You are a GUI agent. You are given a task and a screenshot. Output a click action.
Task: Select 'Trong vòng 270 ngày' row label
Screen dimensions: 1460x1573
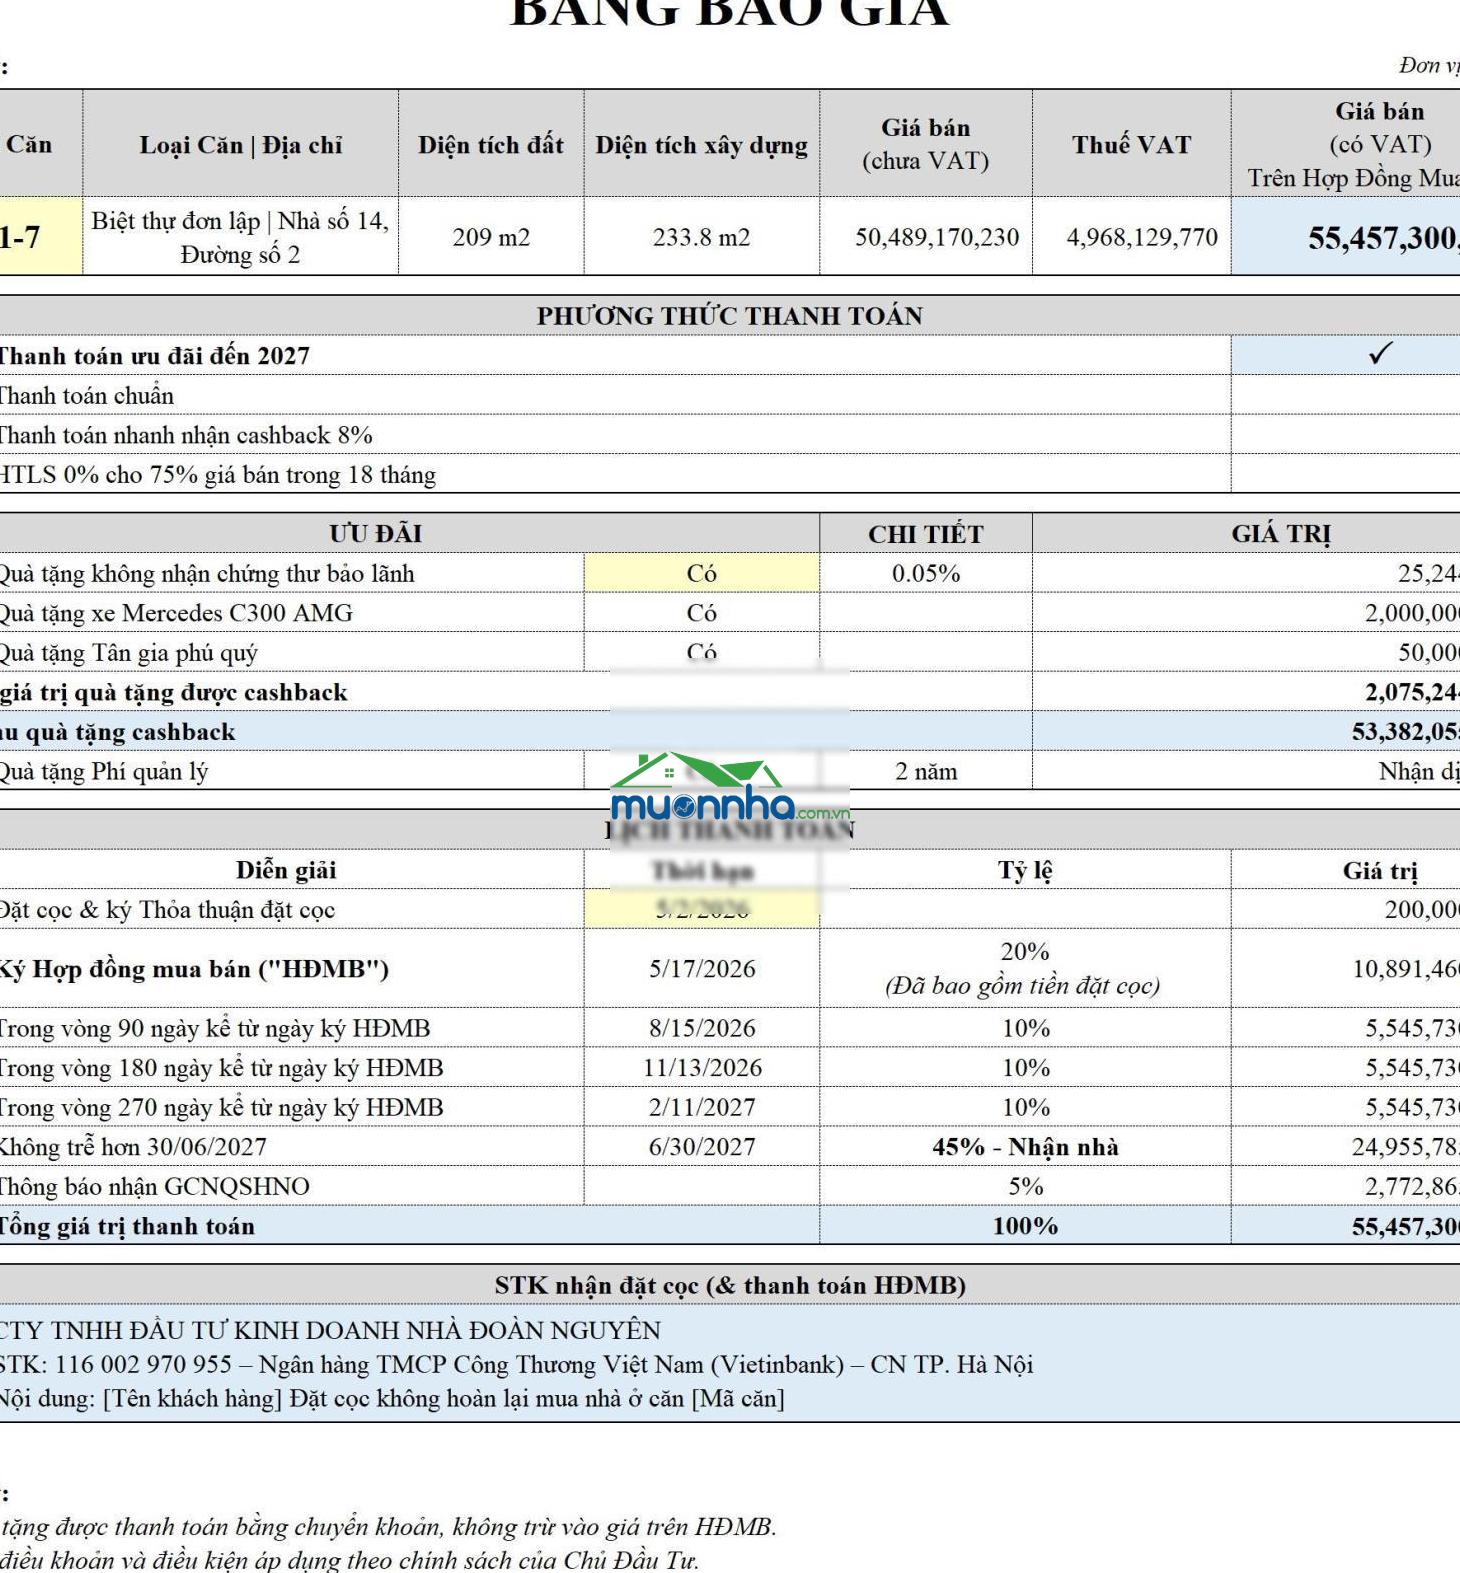coord(220,1107)
